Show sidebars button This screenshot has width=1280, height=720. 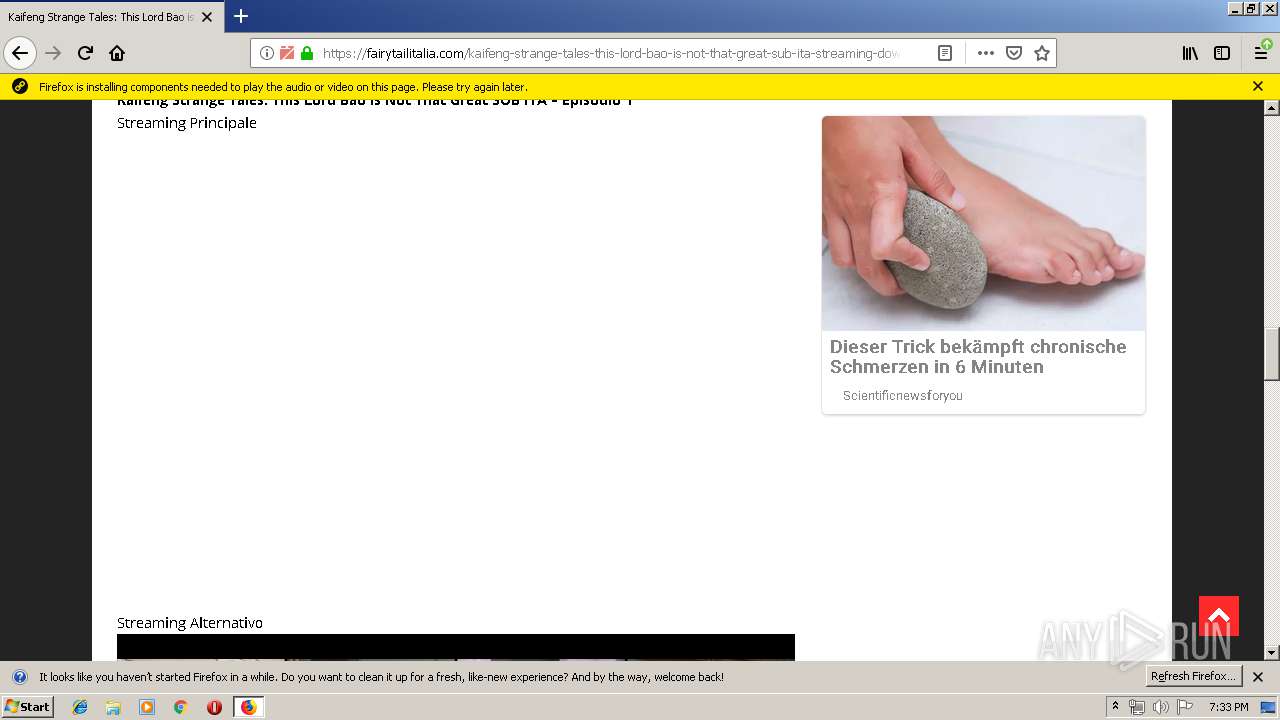click(1222, 53)
